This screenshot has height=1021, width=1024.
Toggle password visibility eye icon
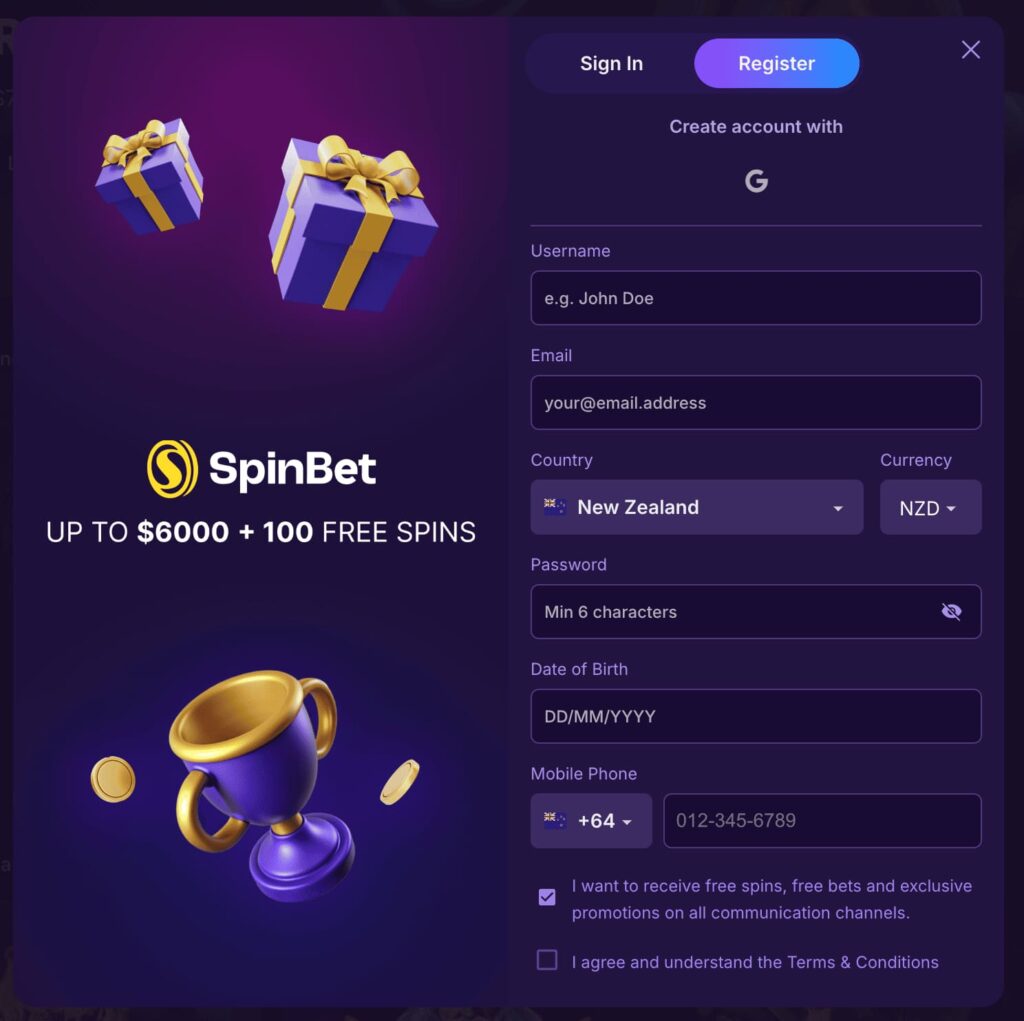[x=951, y=612]
